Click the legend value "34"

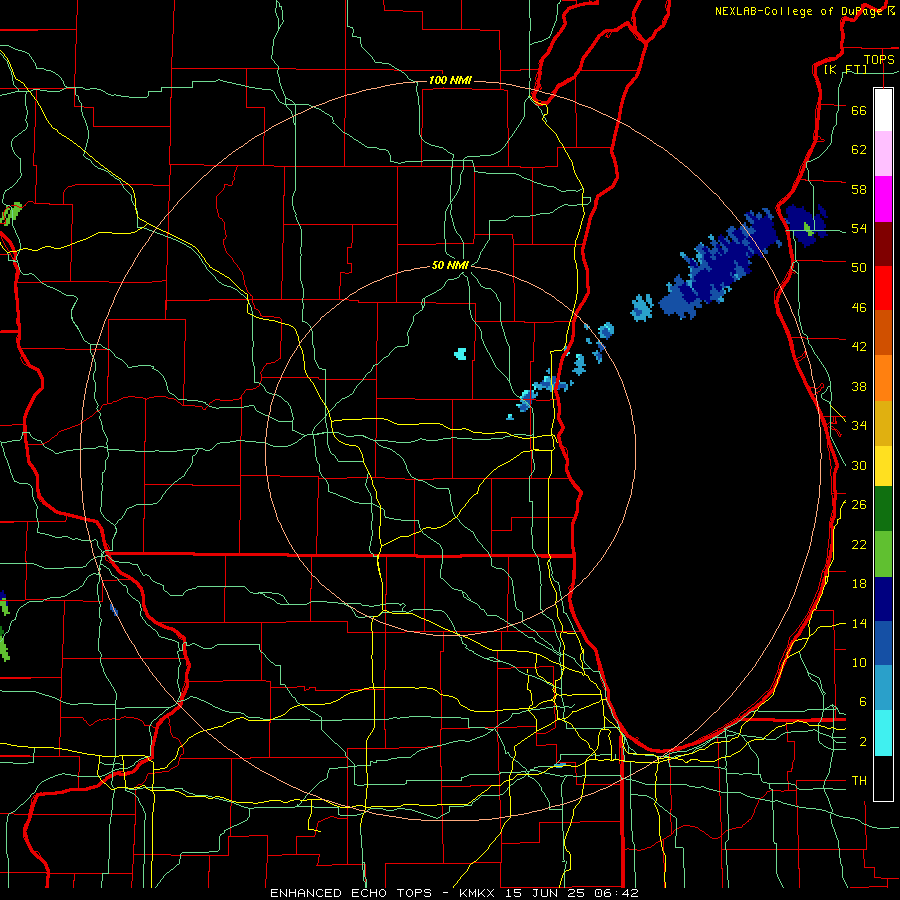[859, 426]
